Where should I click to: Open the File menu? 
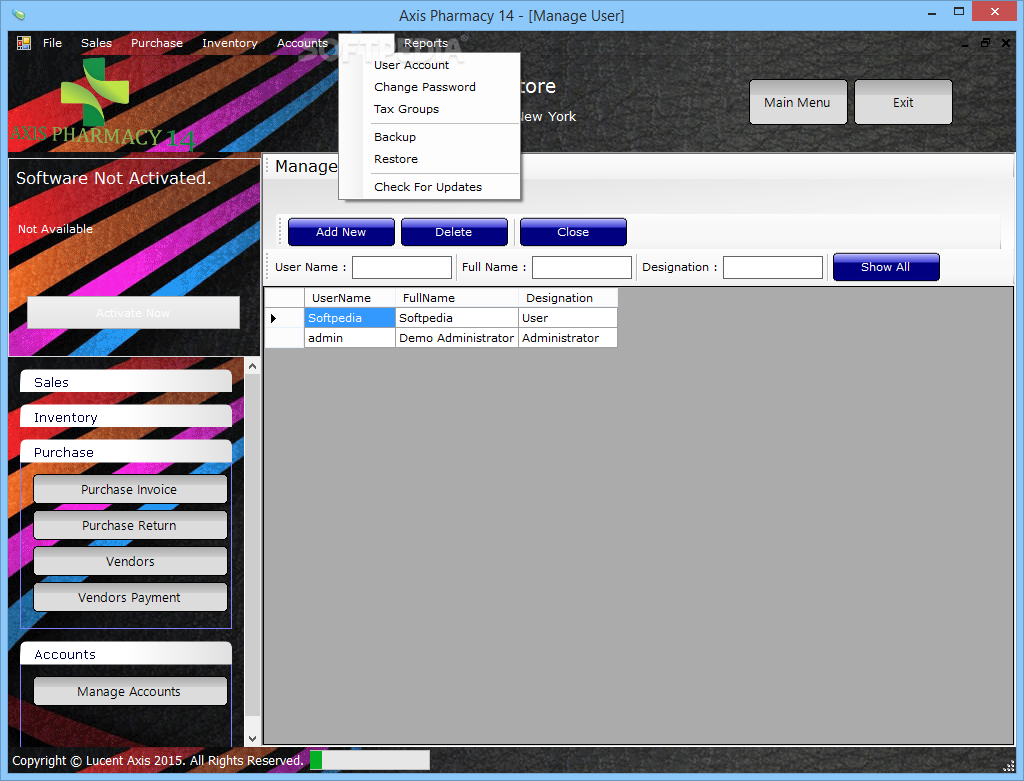click(x=52, y=43)
